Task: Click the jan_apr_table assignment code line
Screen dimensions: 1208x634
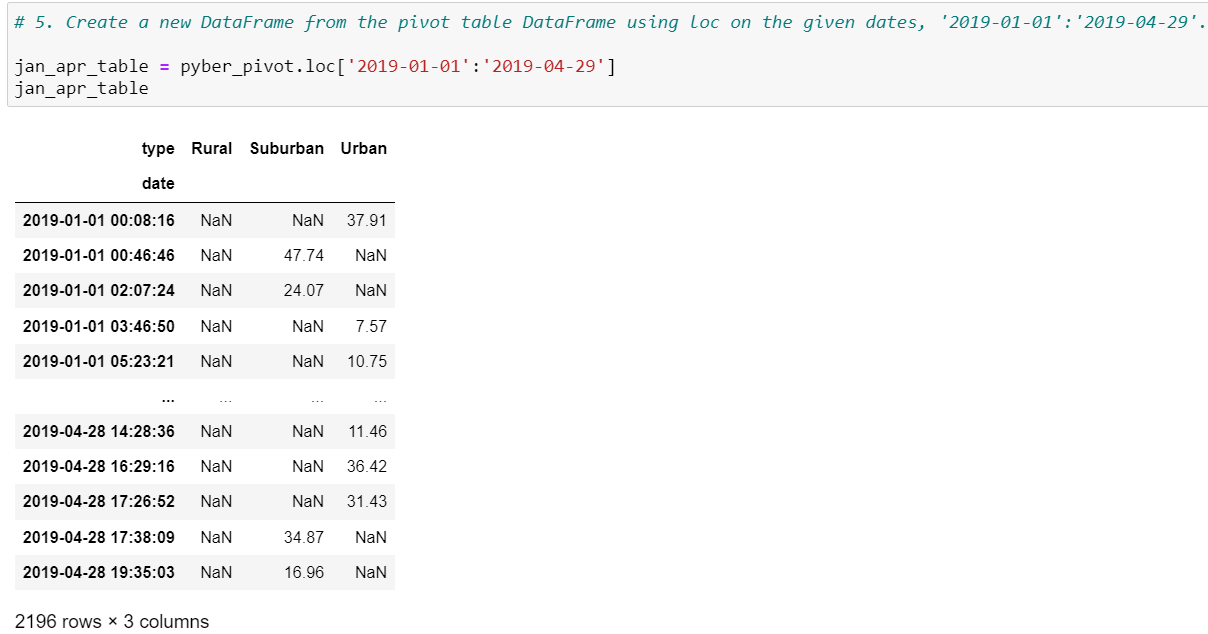Action: coord(315,67)
